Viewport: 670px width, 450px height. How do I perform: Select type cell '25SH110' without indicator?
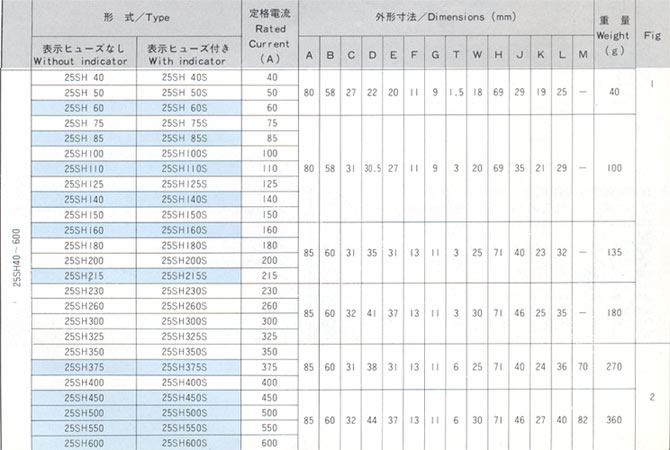click(x=84, y=169)
